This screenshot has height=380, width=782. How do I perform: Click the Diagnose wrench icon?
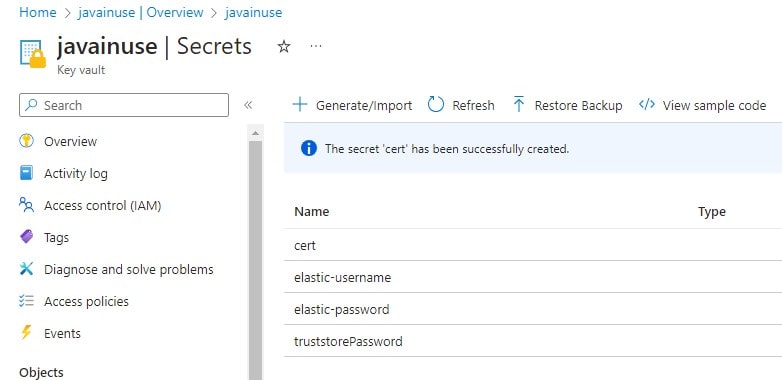pyautogui.click(x=26, y=269)
